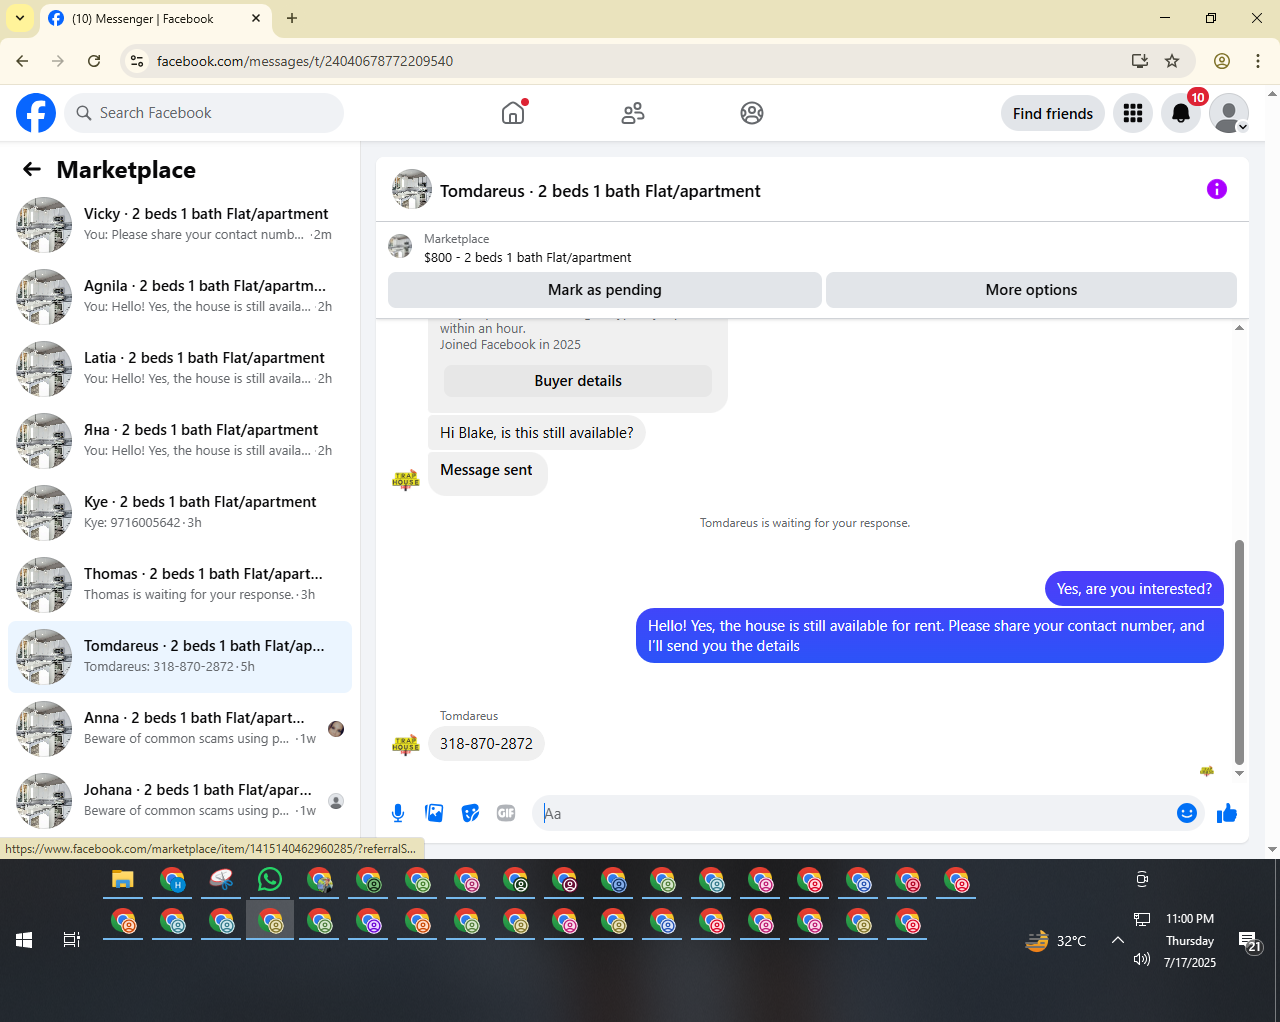Send a thumbs-up like

tap(1227, 813)
